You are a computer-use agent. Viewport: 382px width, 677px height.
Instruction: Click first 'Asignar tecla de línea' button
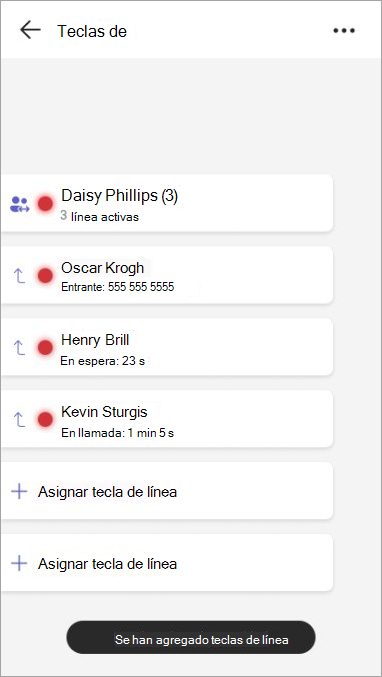(167, 490)
